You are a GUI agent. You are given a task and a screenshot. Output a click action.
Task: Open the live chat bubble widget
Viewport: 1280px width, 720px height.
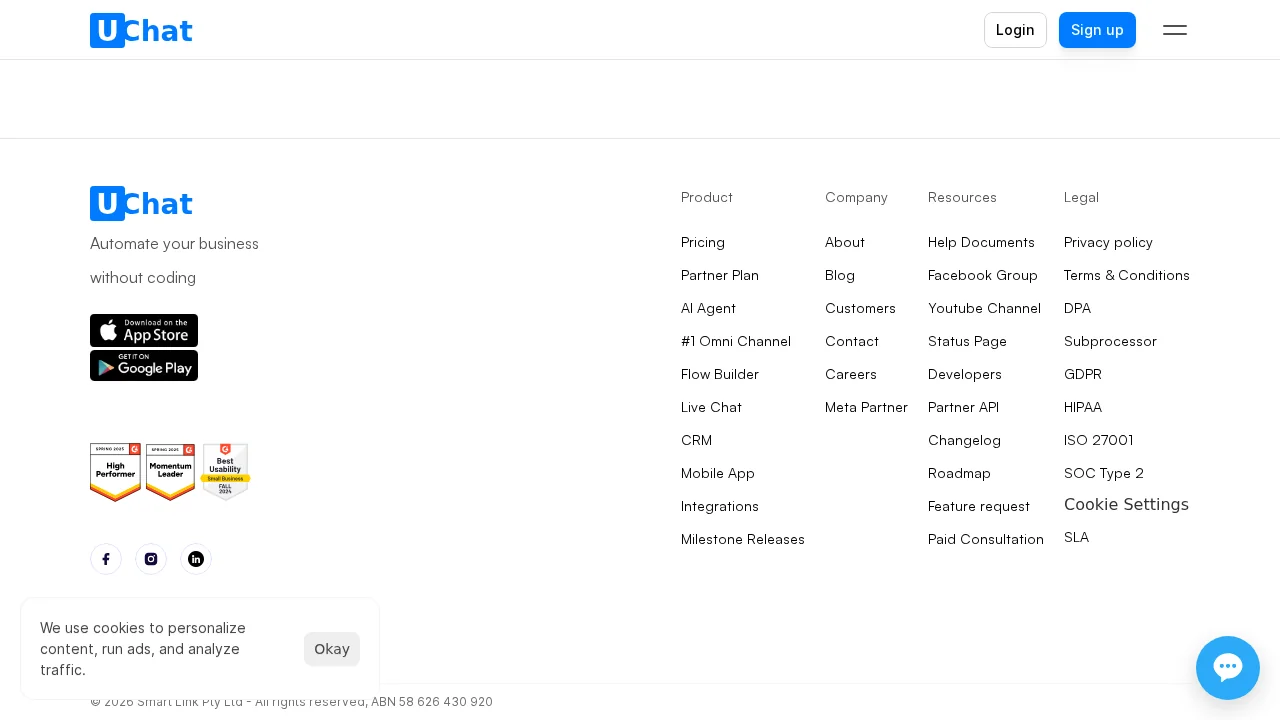pos(1228,668)
